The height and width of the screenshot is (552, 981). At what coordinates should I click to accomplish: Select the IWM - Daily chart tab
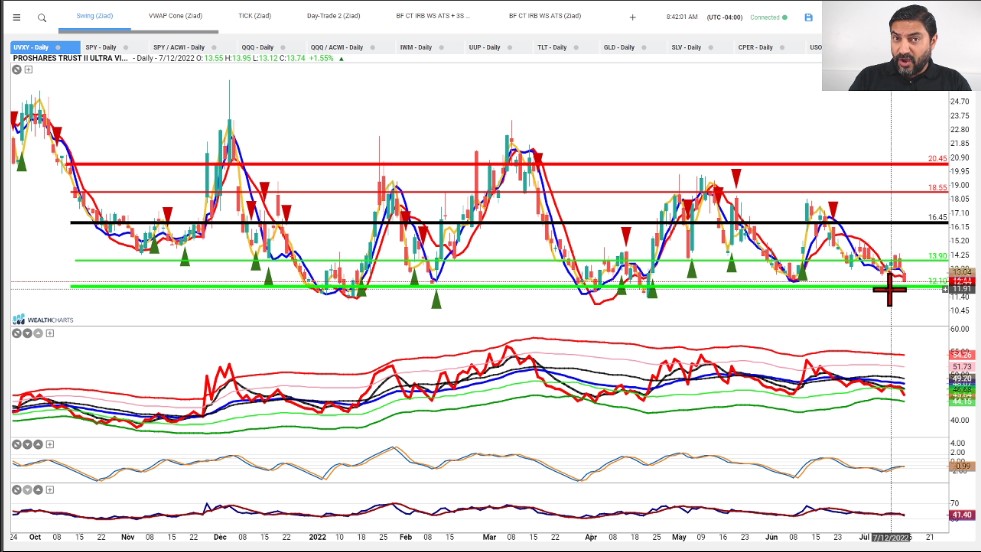pos(416,48)
